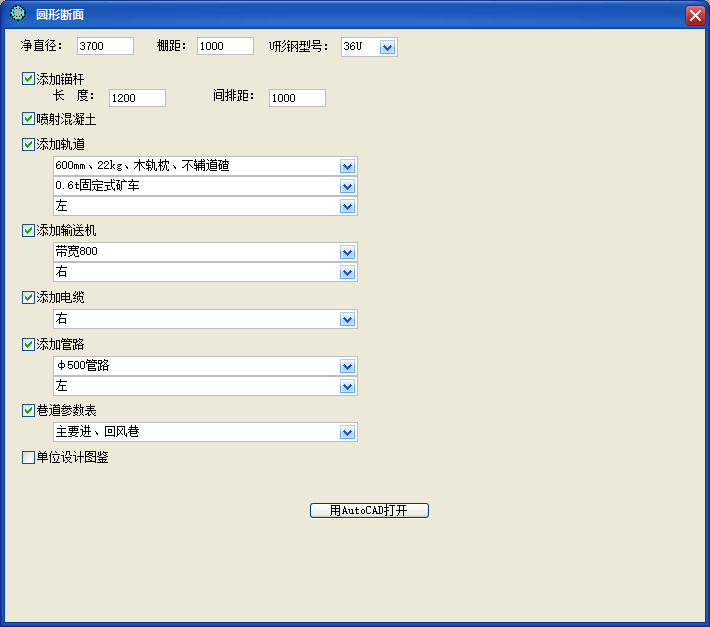Viewport: 710px width, 627px height.
Task: Toggle the 添加轨道 checkbox
Action: [28, 144]
